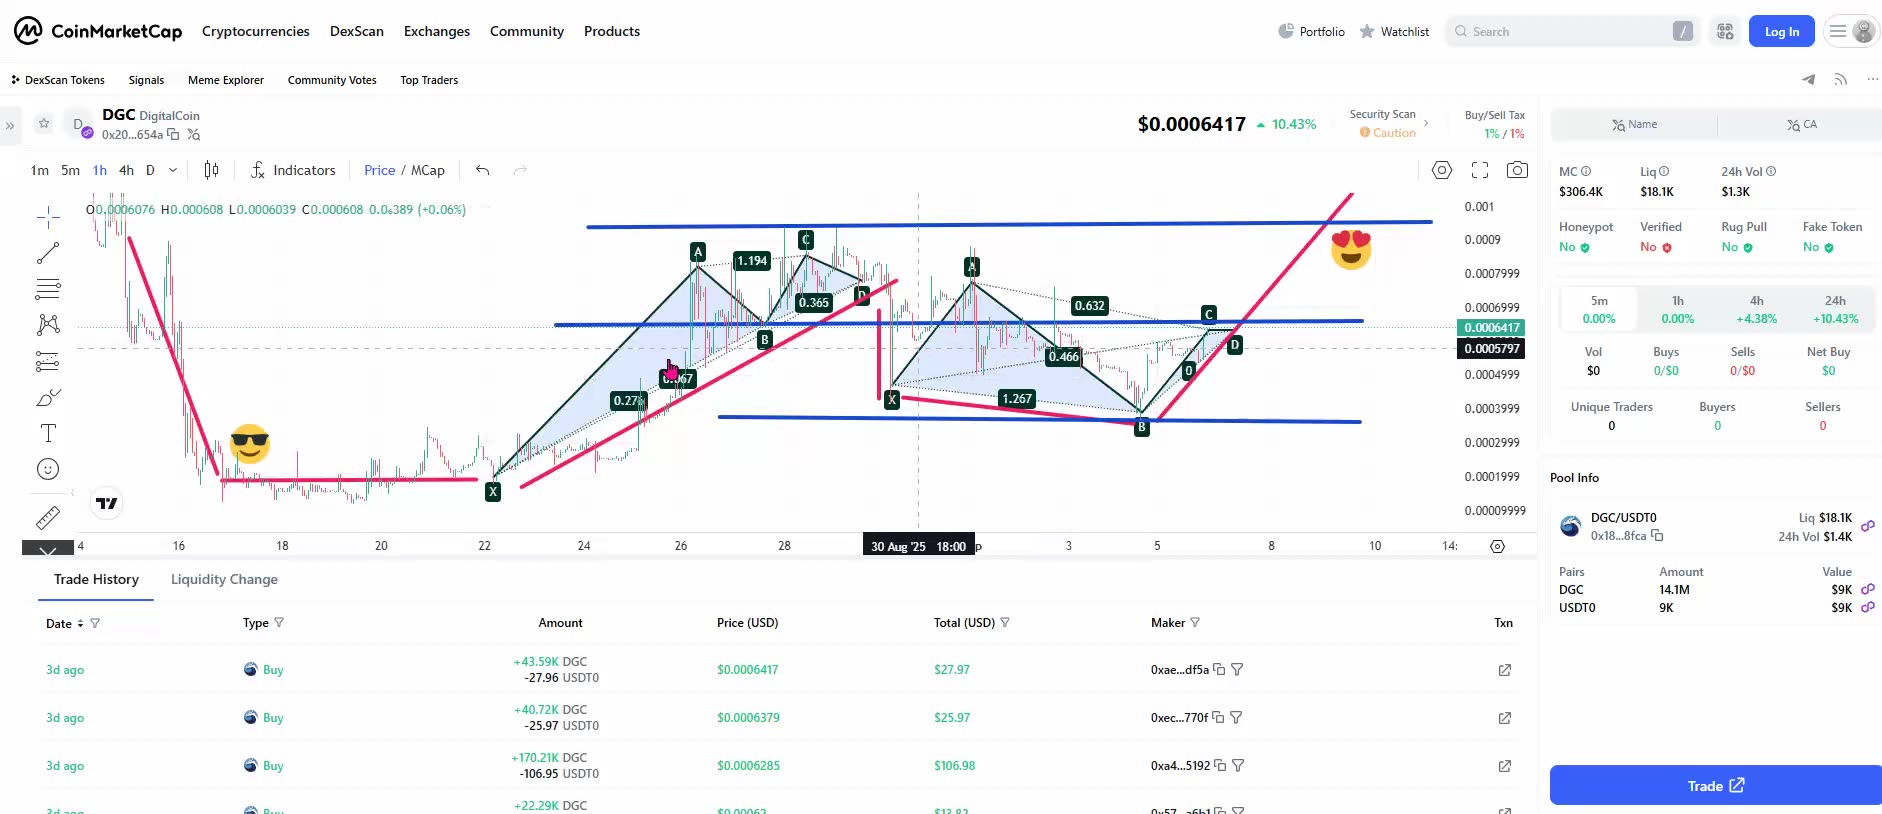Open the Portfolio page
Image resolution: width=1882 pixels, height=814 pixels.
tap(1311, 32)
